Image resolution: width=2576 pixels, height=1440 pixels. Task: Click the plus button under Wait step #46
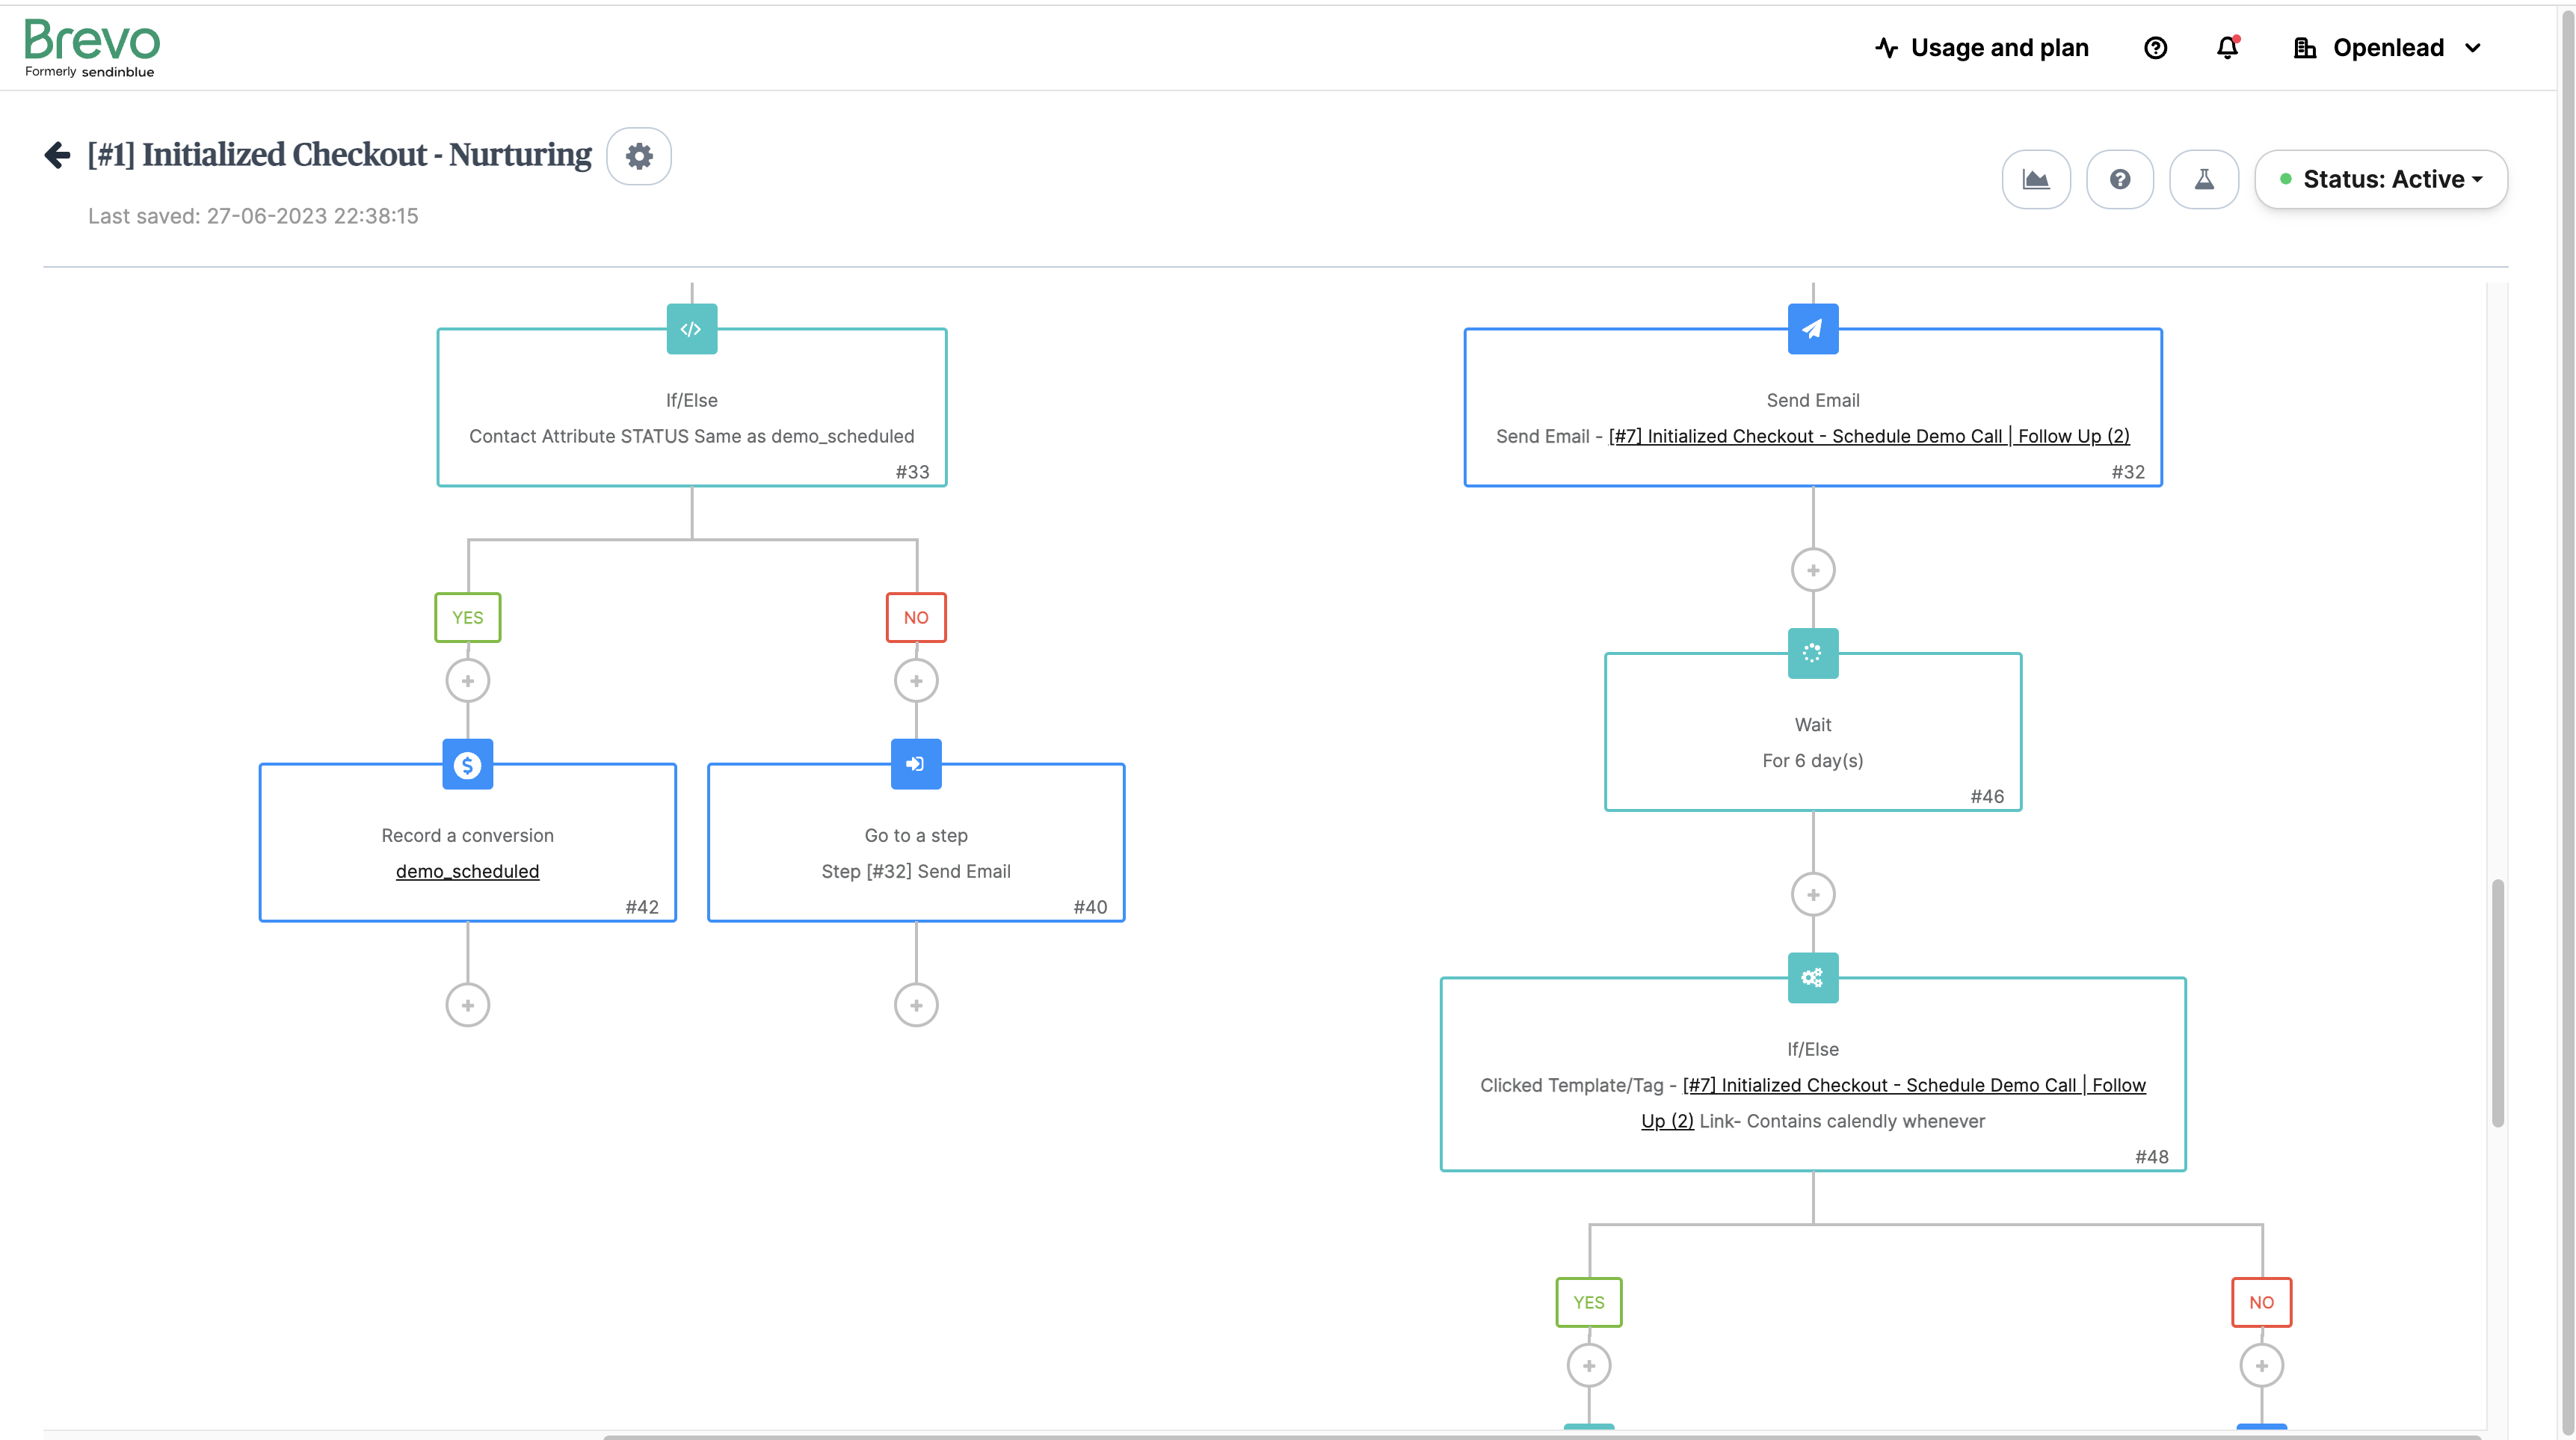click(1812, 894)
